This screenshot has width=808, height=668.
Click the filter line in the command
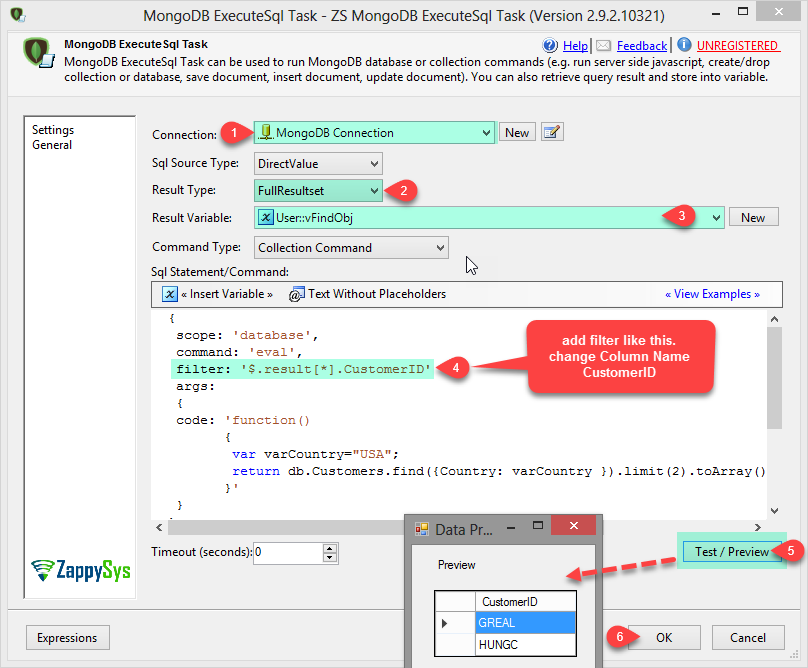(302, 369)
